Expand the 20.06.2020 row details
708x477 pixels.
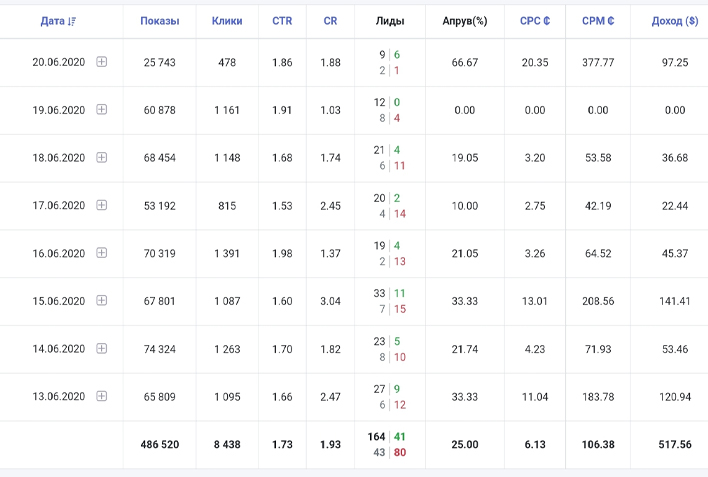coord(102,62)
